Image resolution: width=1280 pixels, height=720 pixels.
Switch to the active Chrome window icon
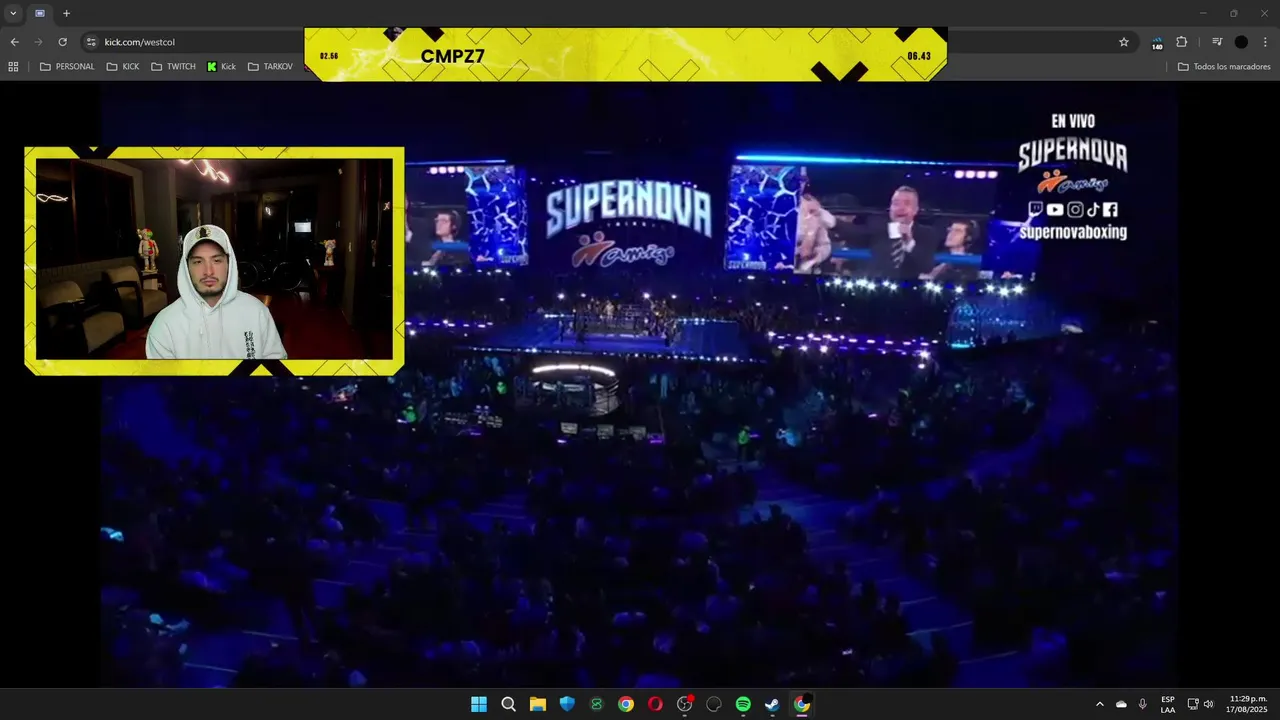click(x=802, y=704)
